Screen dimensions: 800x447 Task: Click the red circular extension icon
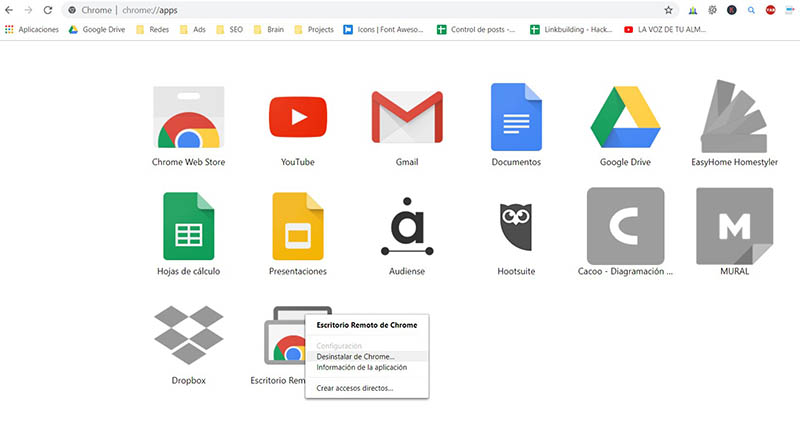click(x=770, y=10)
